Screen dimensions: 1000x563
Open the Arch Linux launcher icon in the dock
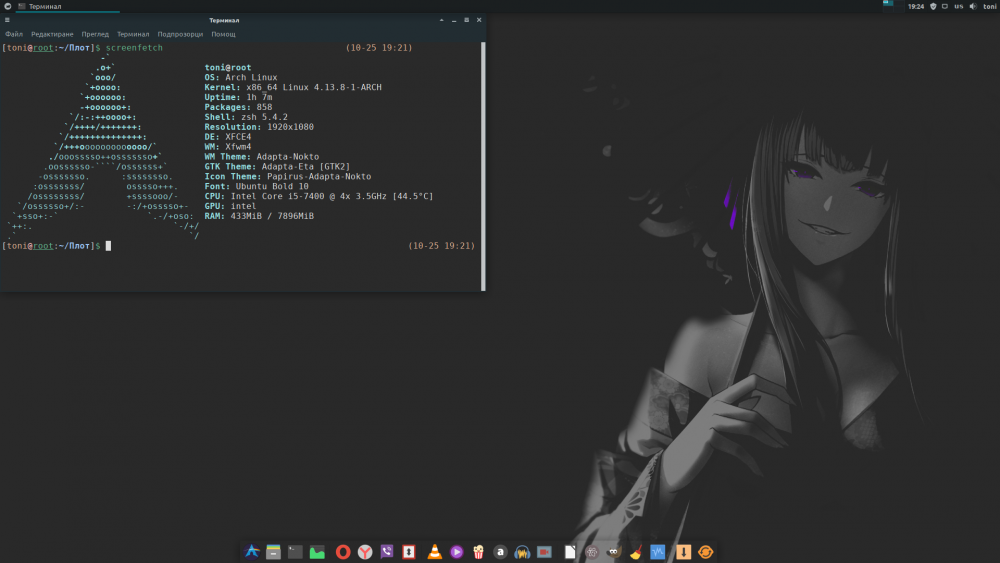pyautogui.click(x=252, y=552)
